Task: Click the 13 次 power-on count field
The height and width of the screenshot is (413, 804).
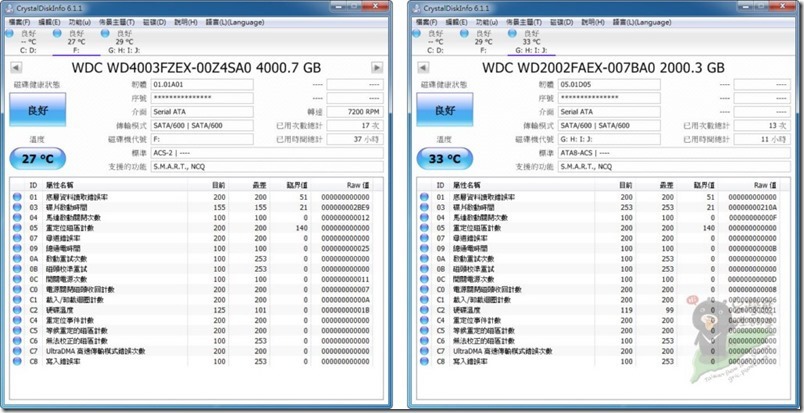Action: coord(762,125)
